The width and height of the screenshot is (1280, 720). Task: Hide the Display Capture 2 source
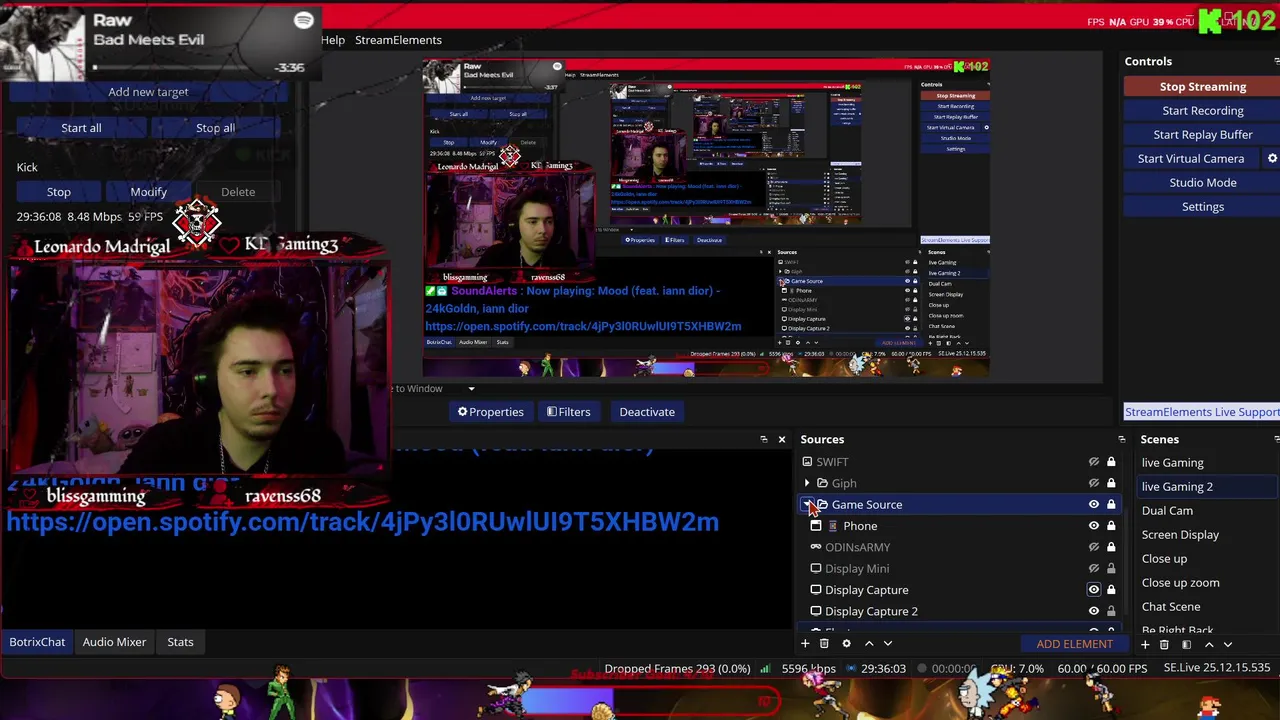[1094, 611]
